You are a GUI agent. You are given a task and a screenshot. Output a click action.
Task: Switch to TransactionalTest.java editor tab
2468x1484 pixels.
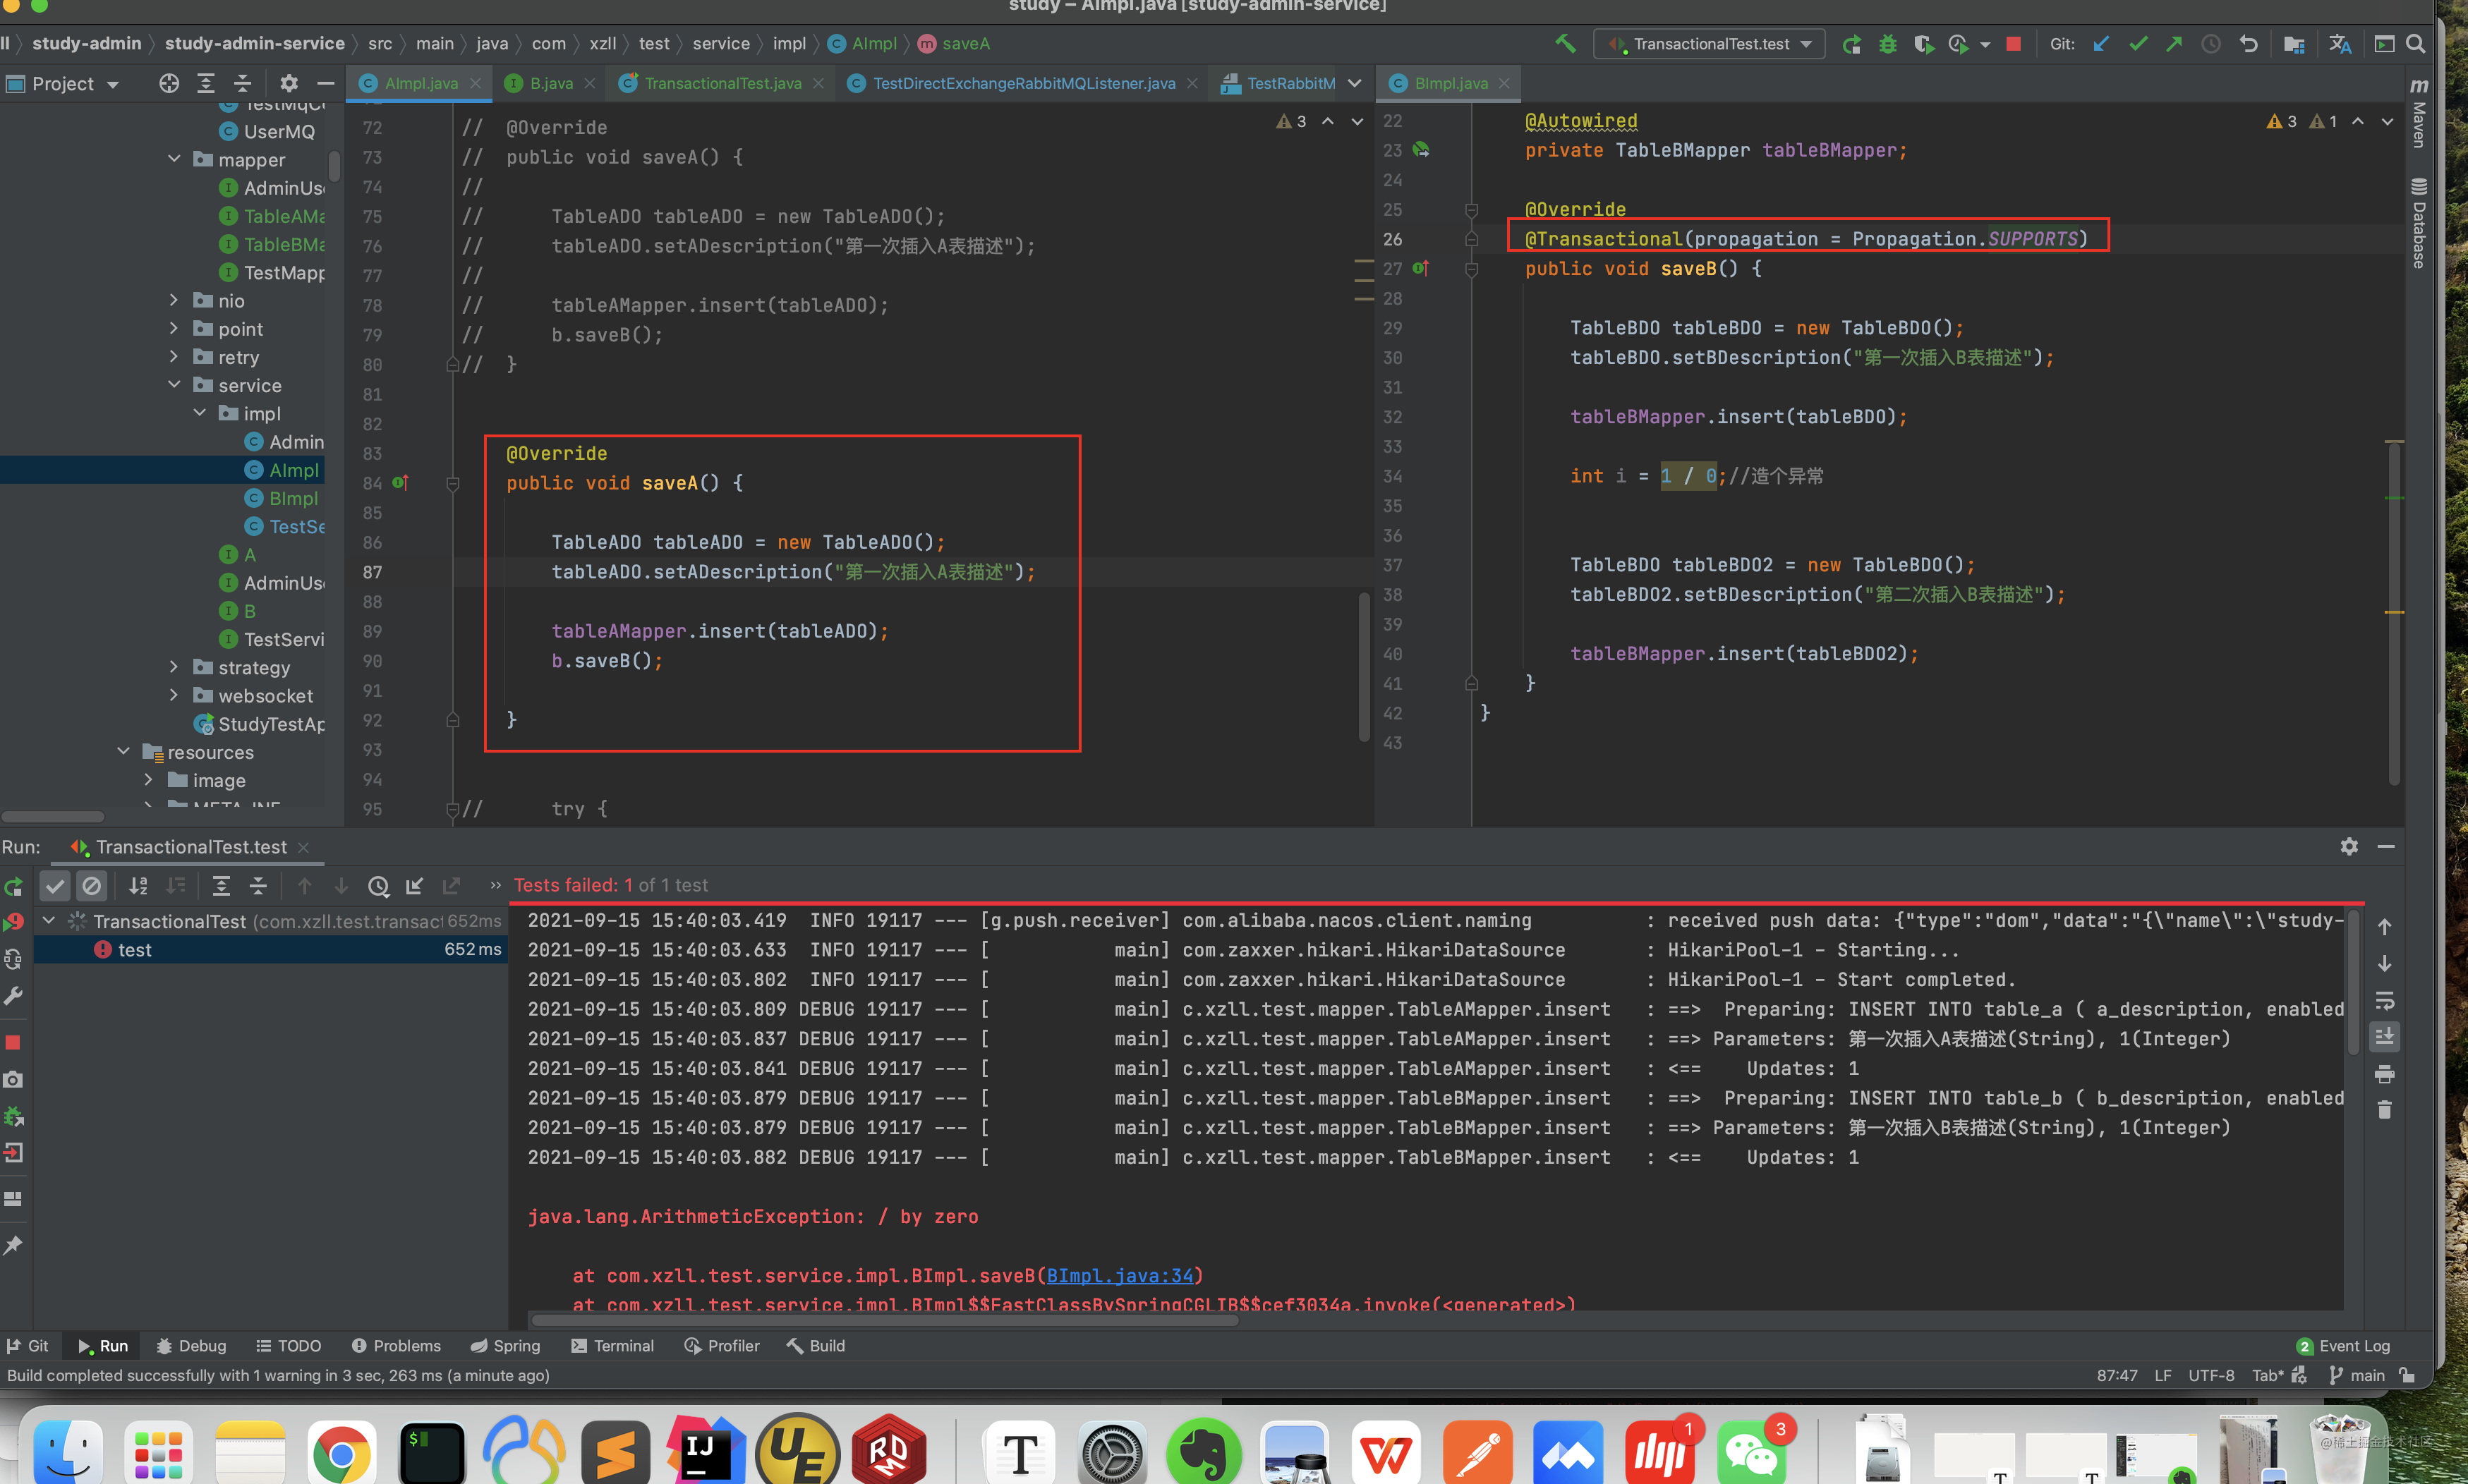click(x=722, y=83)
